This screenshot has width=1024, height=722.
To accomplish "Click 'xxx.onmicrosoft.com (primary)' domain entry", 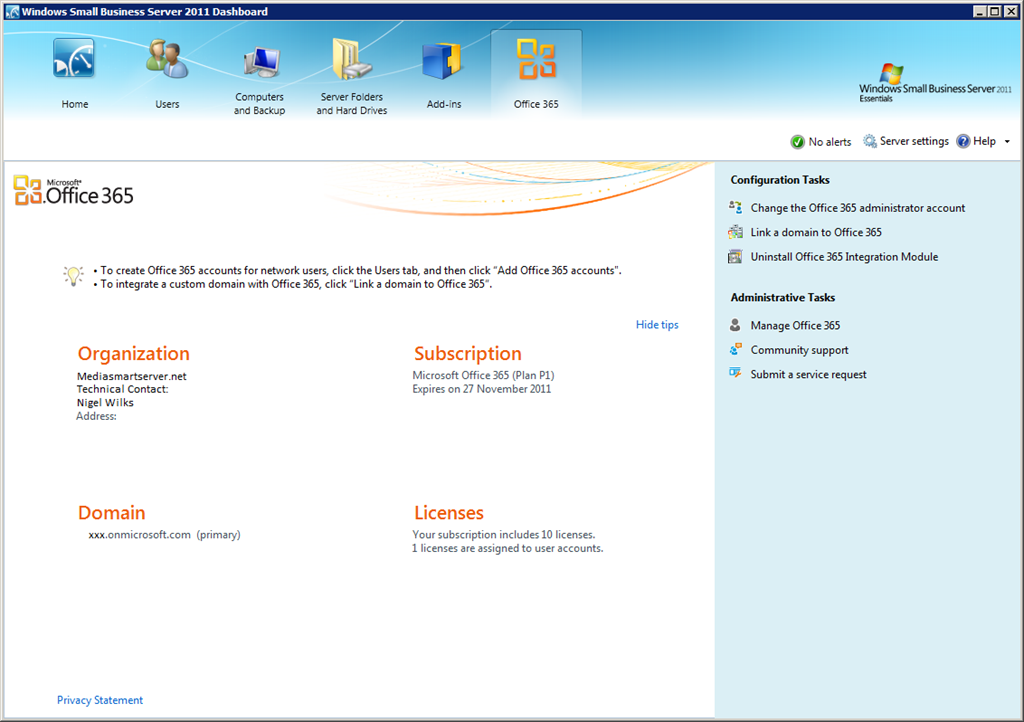I will 165,535.
